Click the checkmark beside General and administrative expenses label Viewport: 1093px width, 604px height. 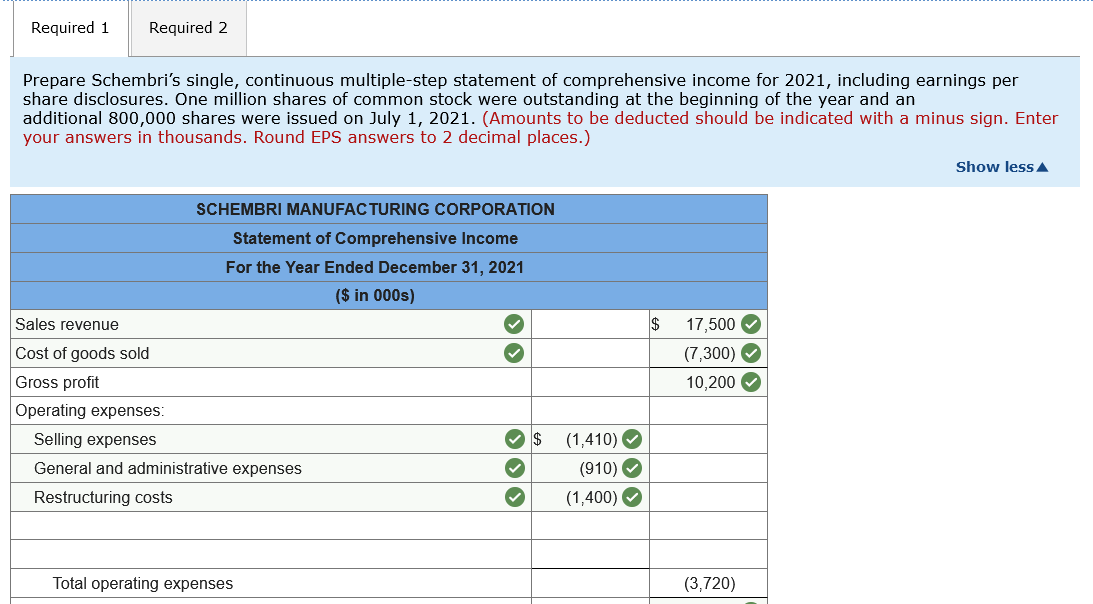514,468
